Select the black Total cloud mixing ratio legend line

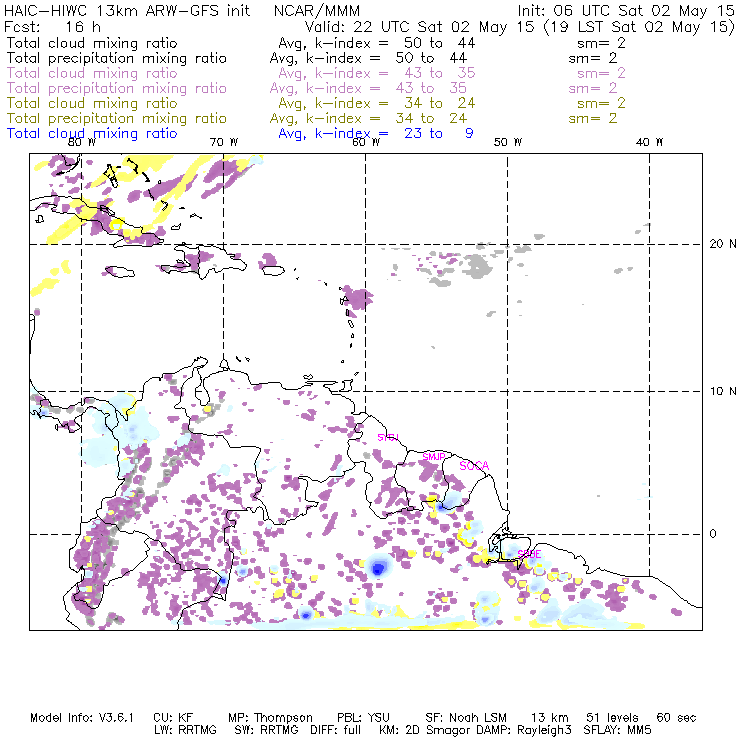pyautogui.click(x=316, y=43)
